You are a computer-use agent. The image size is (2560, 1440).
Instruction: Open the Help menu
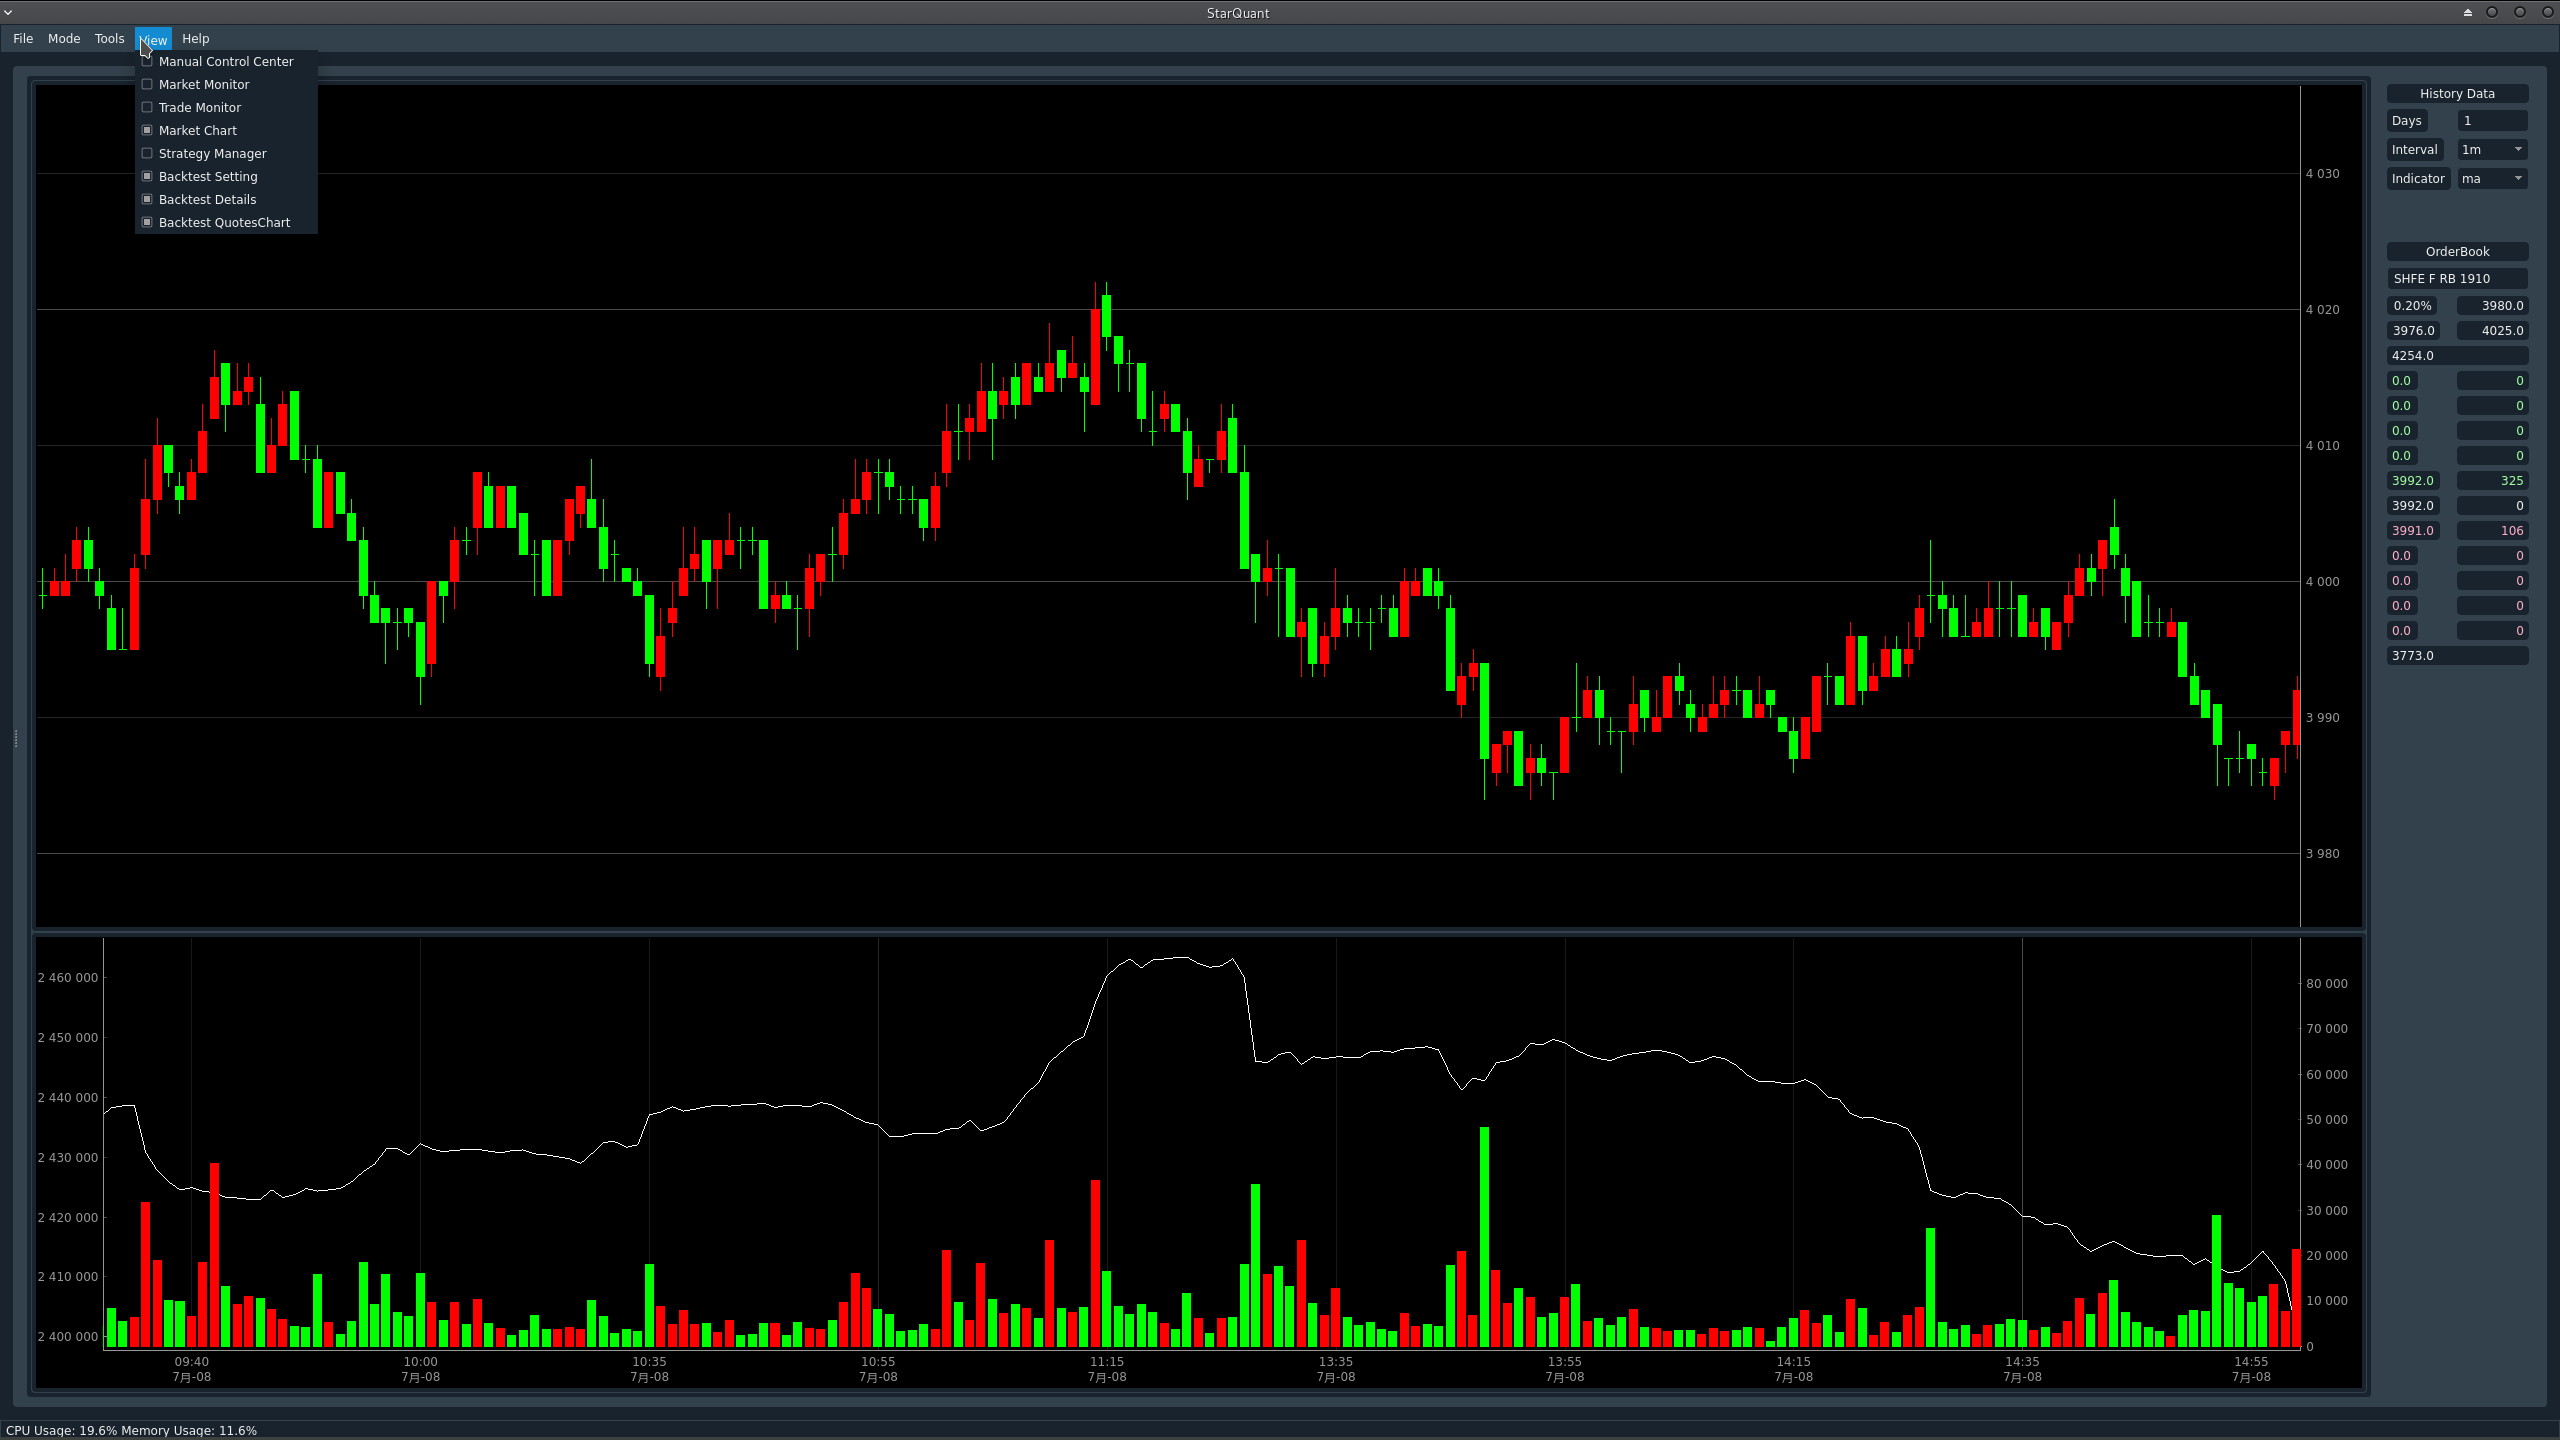(x=195, y=39)
